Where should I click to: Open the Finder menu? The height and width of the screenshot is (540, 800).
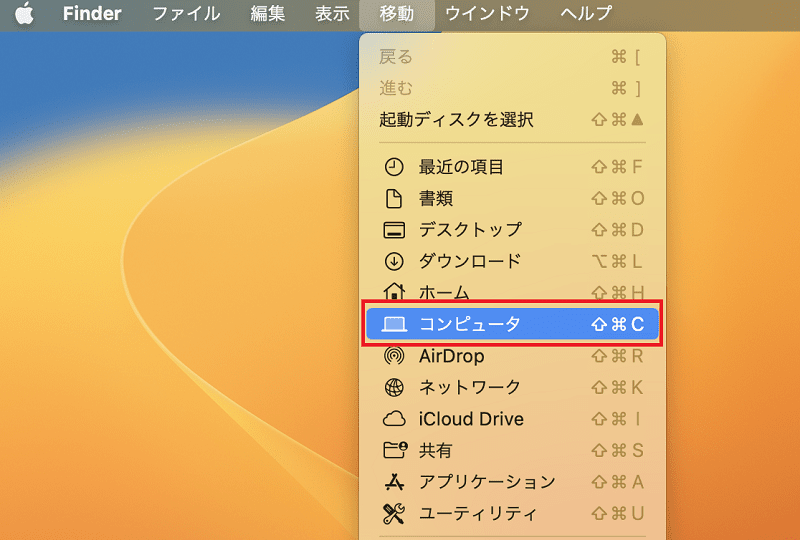point(92,14)
